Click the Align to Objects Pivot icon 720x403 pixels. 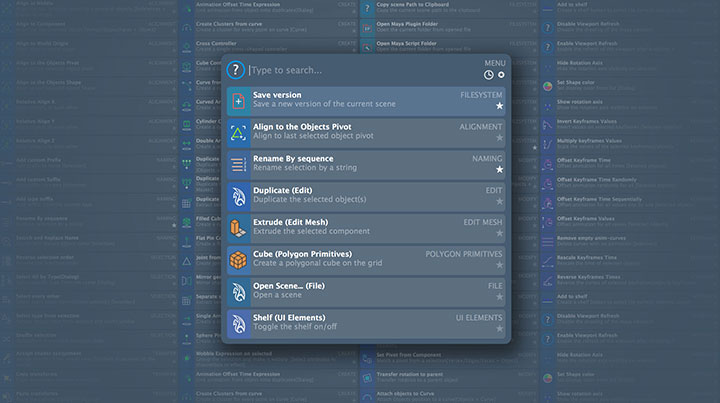pos(238,132)
